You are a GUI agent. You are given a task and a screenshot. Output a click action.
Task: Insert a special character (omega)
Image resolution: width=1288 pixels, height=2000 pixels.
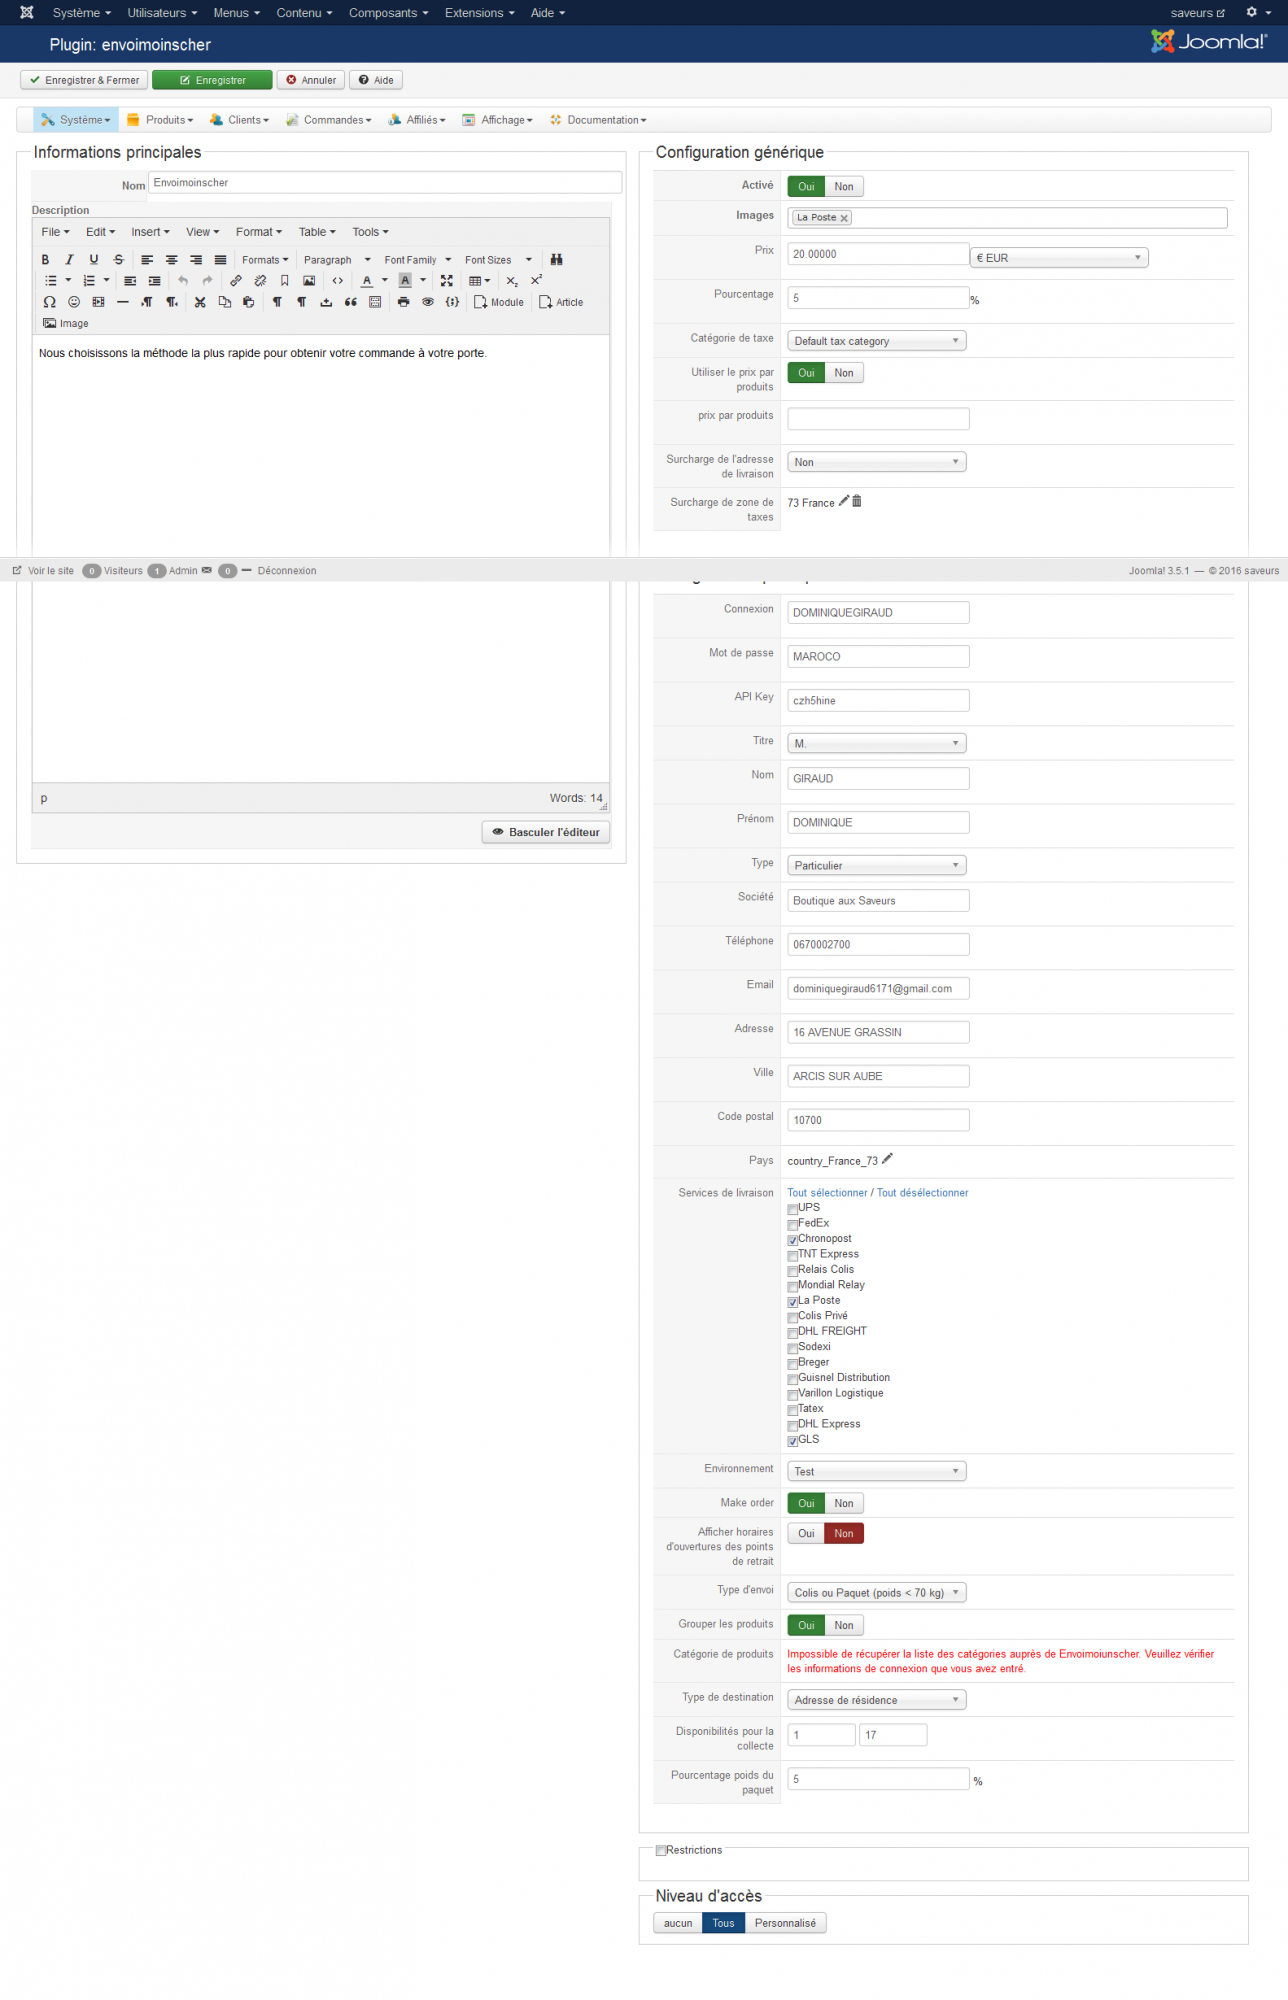pos(50,302)
